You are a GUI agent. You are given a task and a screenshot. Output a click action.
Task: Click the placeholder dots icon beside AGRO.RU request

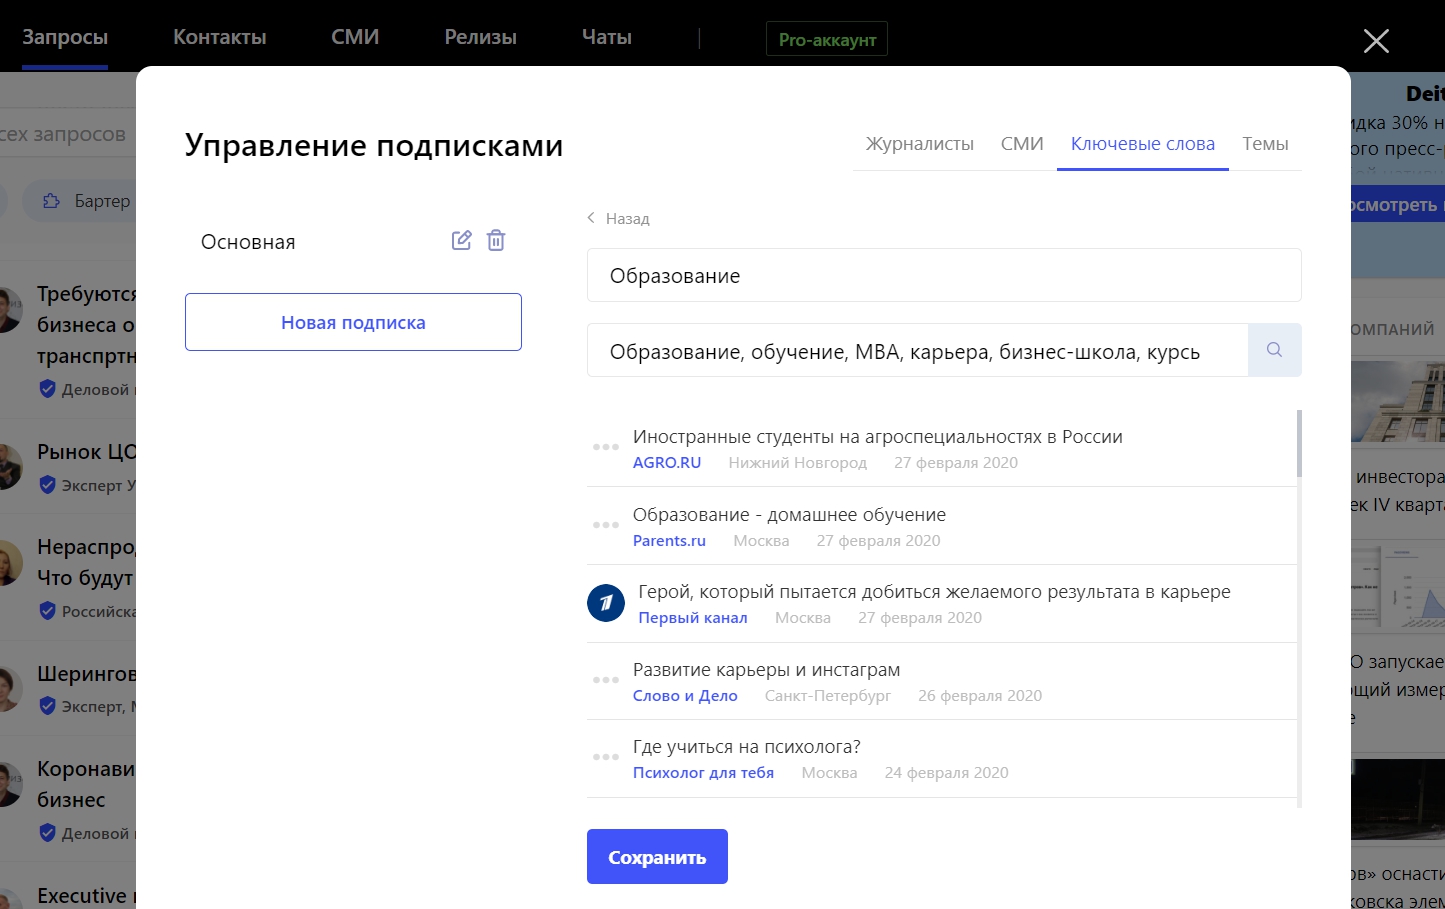click(606, 447)
